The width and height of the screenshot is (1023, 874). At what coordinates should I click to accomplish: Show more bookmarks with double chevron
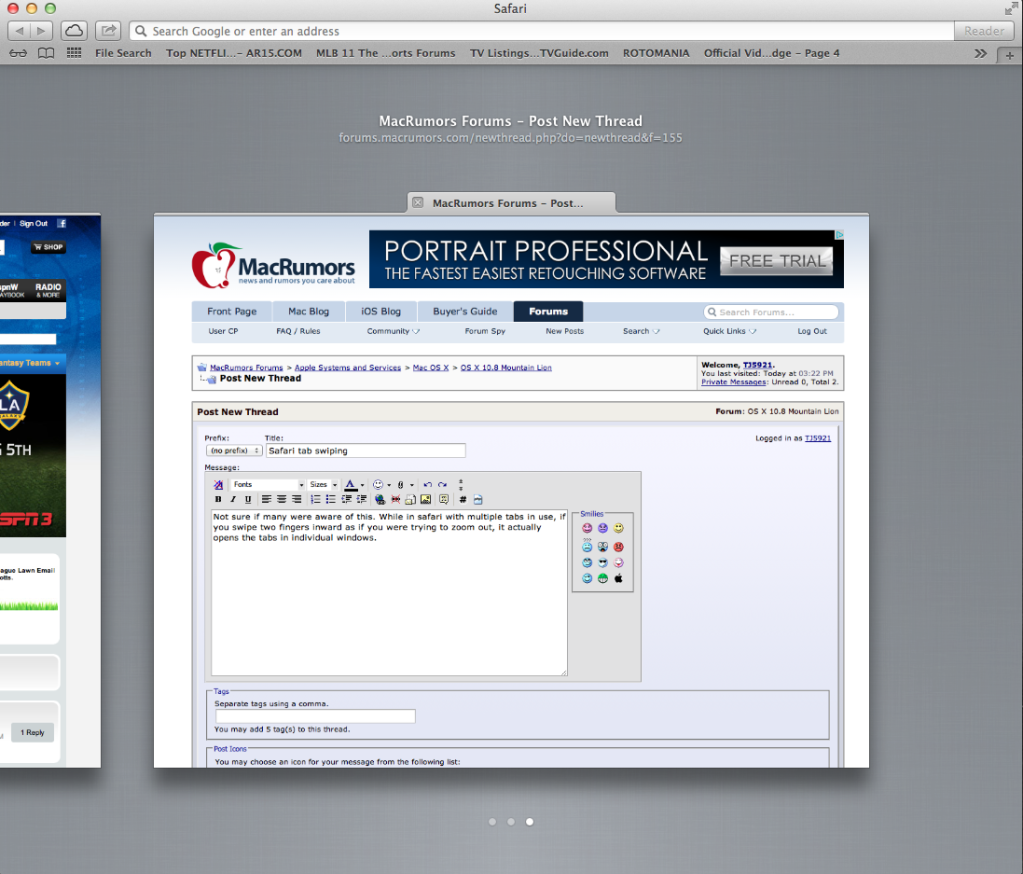click(x=980, y=53)
